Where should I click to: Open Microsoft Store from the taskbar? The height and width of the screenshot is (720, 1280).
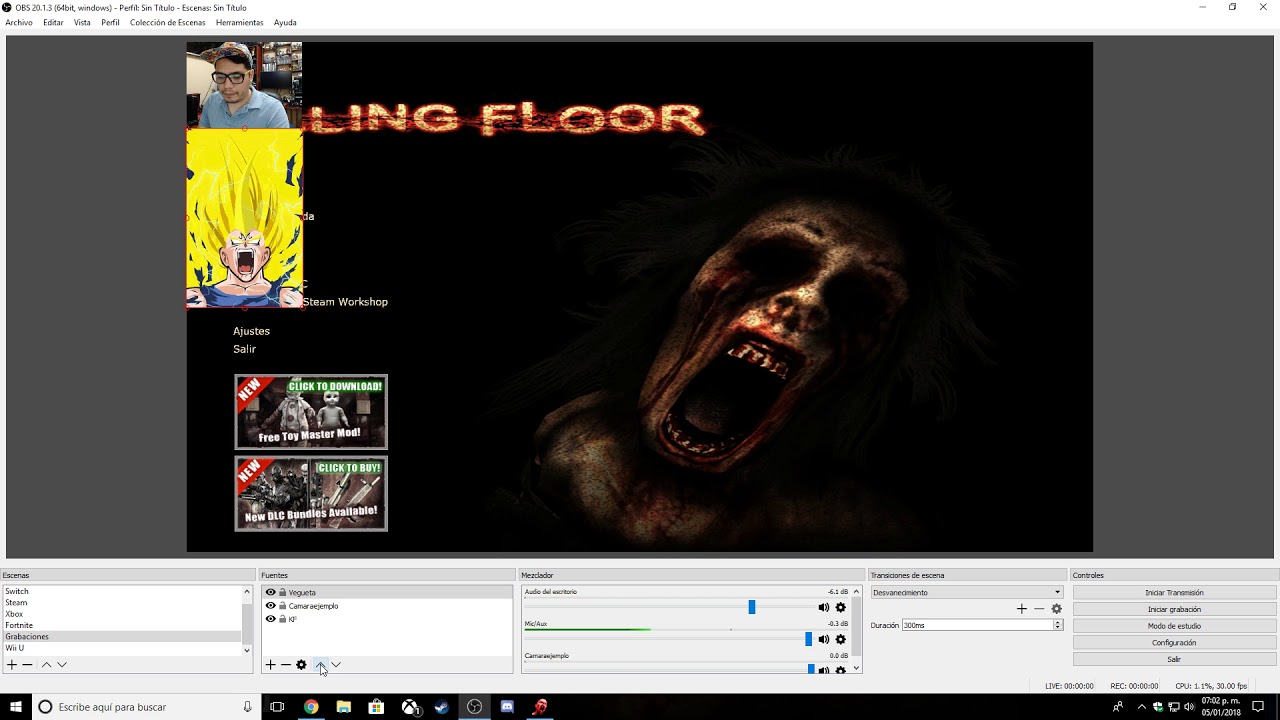[x=376, y=707]
